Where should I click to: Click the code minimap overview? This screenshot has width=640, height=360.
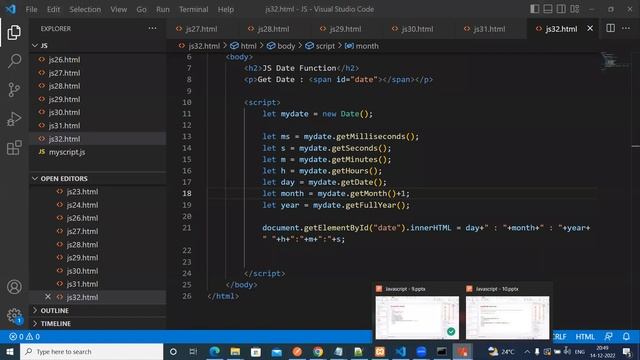614,61
